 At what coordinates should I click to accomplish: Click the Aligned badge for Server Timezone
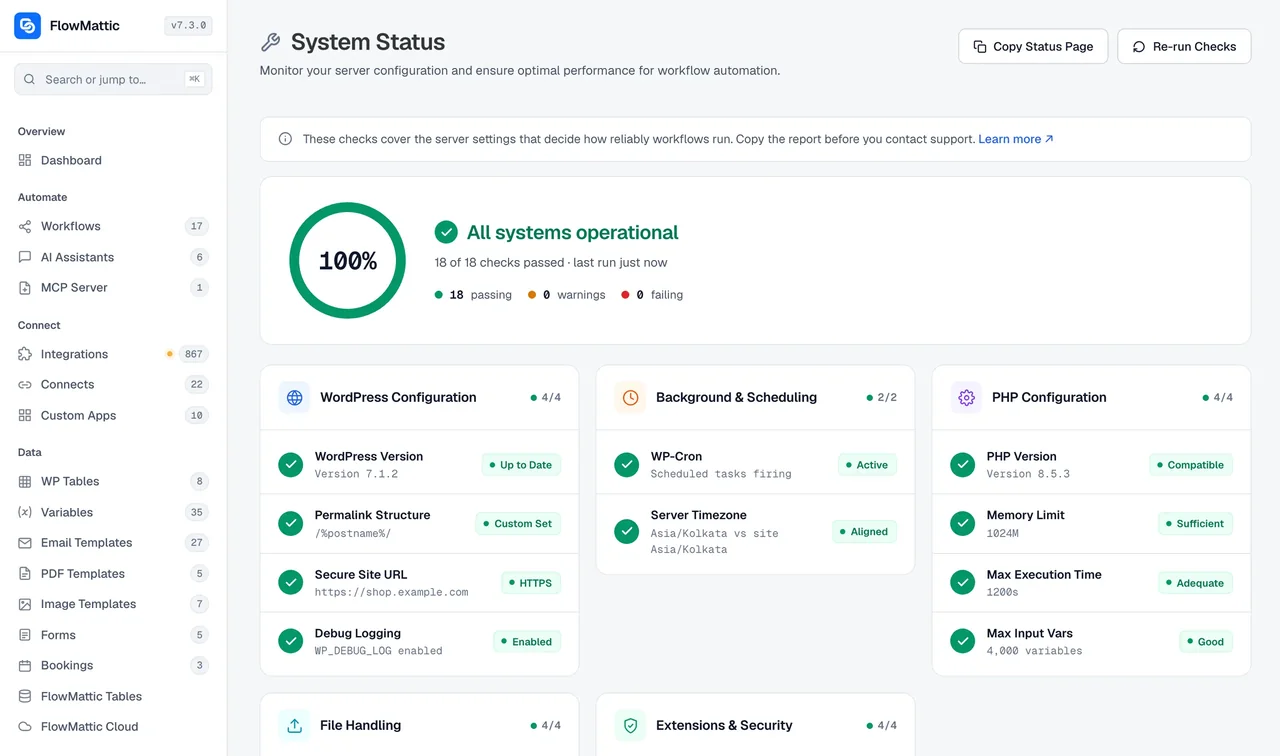[864, 532]
